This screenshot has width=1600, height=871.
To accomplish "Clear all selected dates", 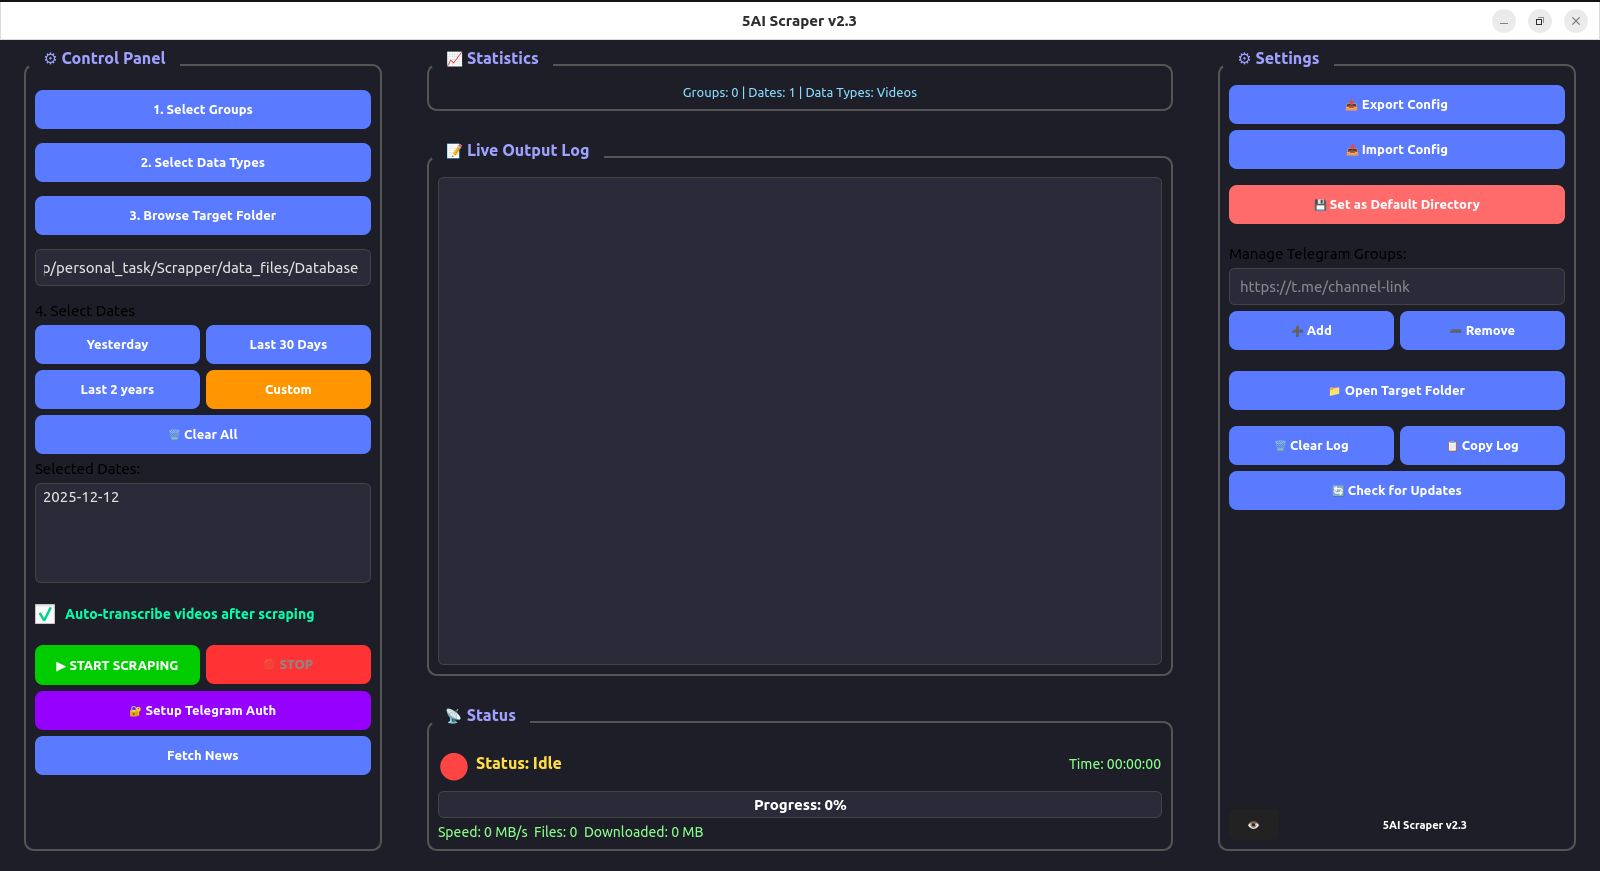I will tap(202, 434).
